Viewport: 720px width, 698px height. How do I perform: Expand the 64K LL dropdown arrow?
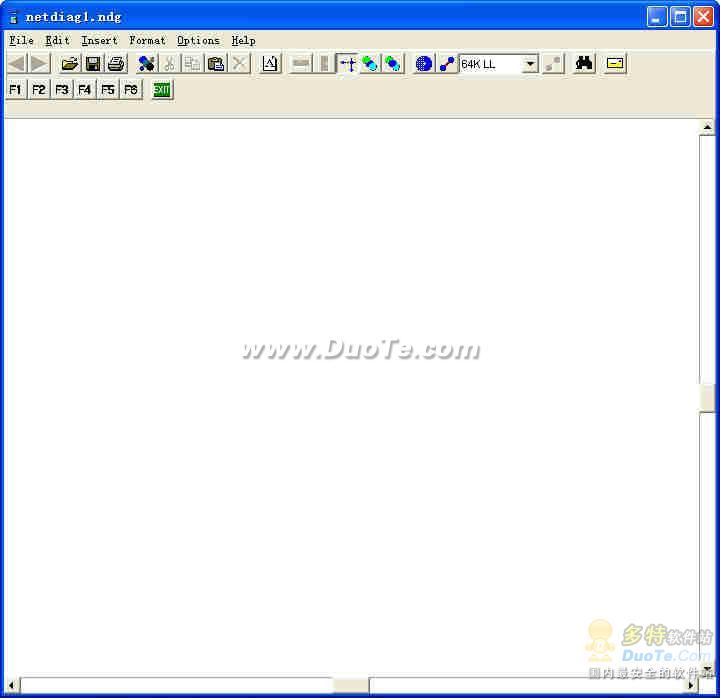[x=530, y=64]
